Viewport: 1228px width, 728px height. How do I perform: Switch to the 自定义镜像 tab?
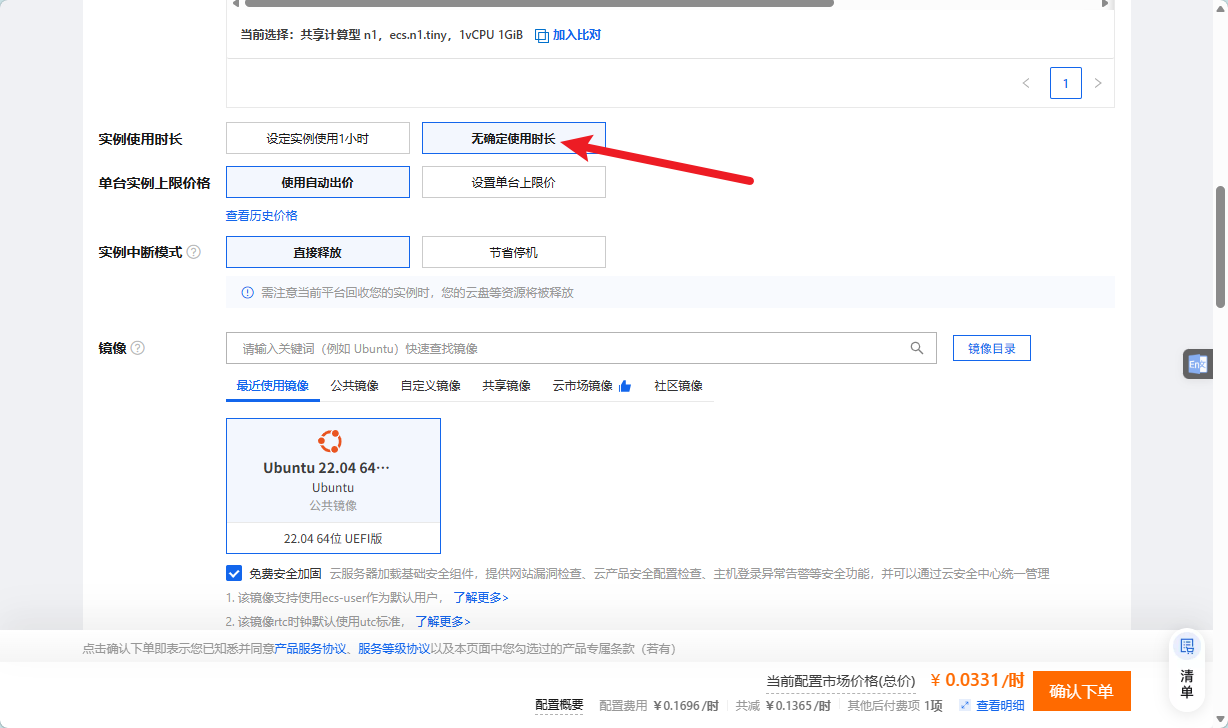[x=431, y=386]
